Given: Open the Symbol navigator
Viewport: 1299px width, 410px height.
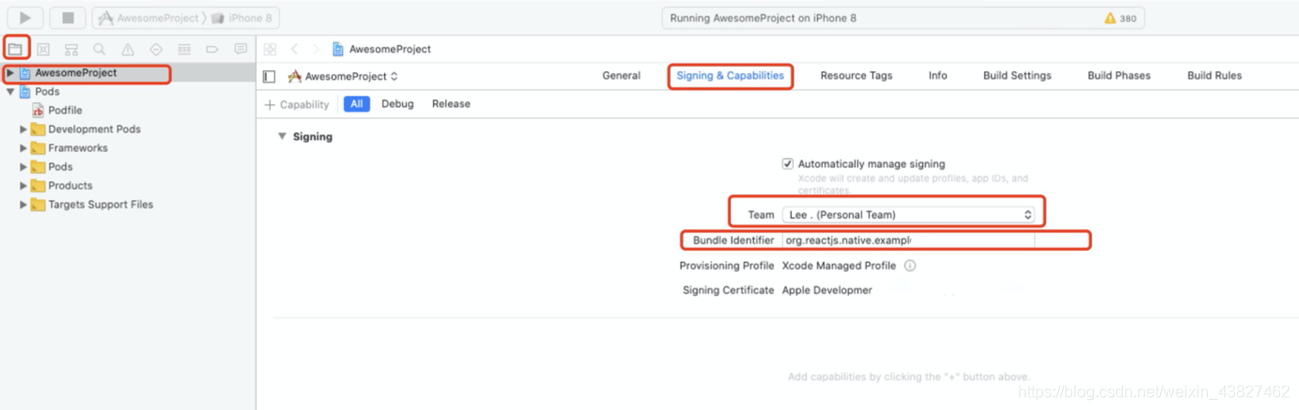Looking at the screenshot, I should [x=71, y=49].
